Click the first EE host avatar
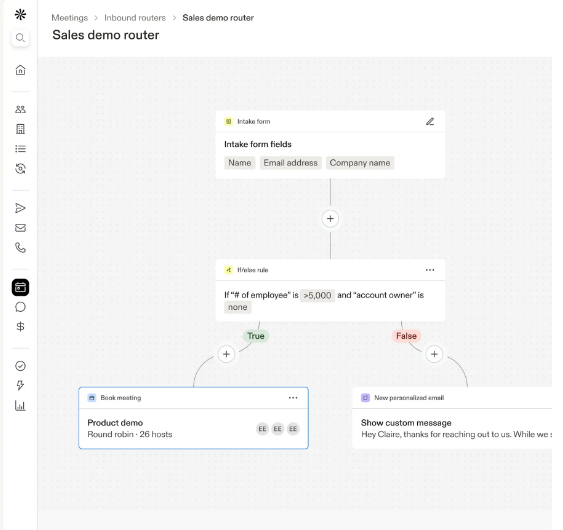The height and width of the screenshot is (530, 563). click(262, 429)
